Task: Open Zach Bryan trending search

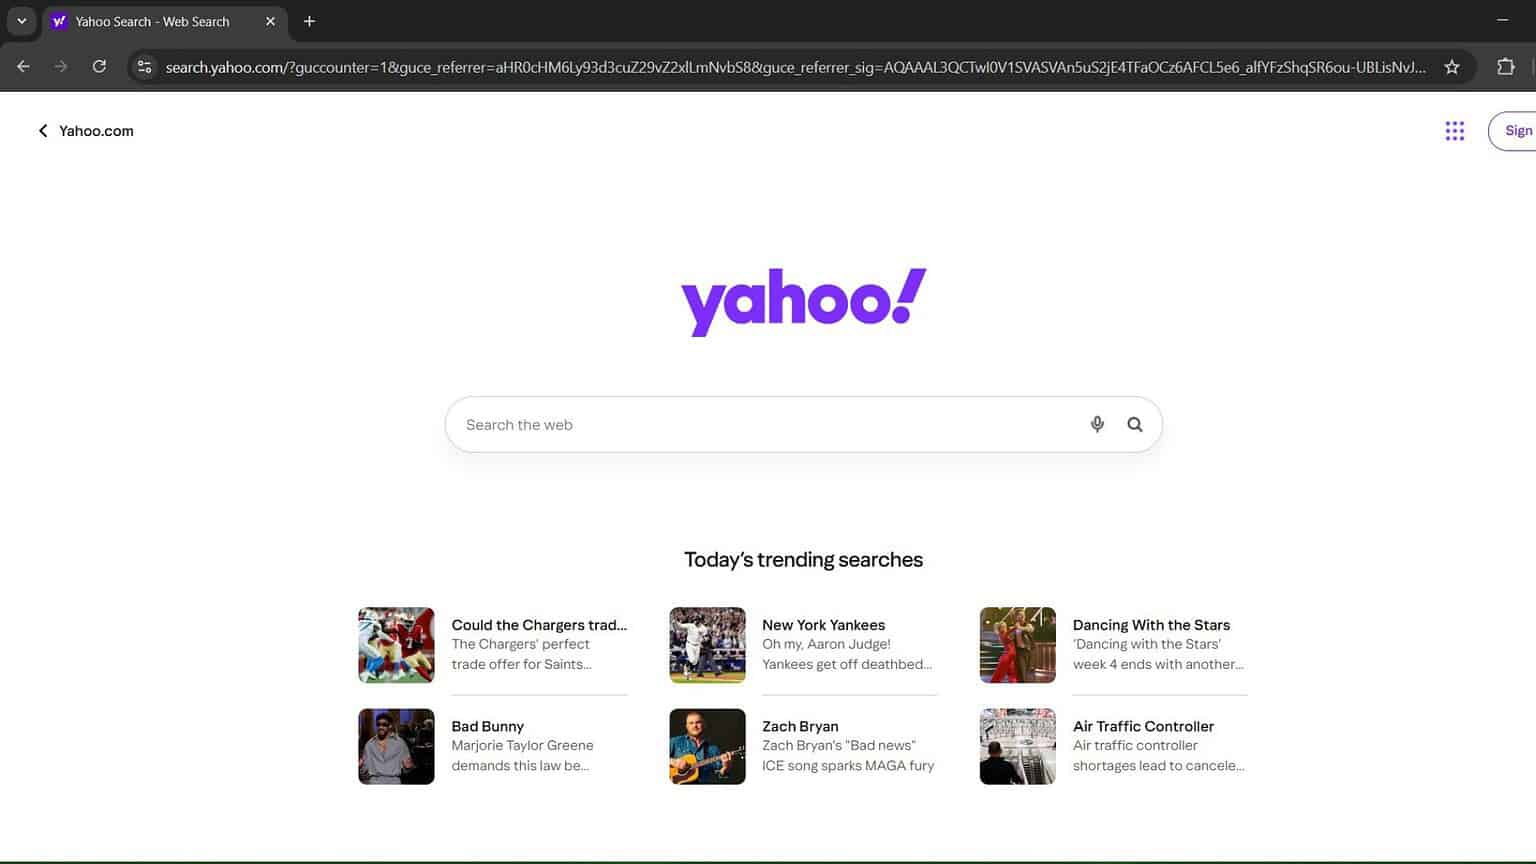Action: (800, 727)
